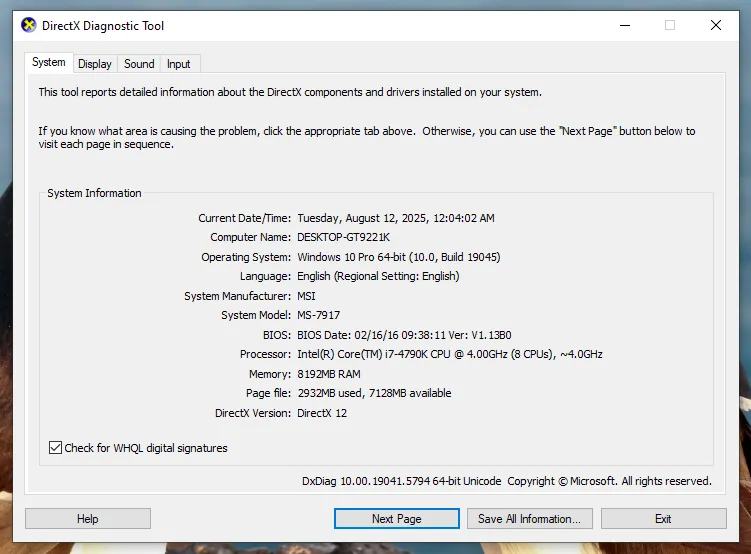Click the disabled maximize window button
The width and height of the screenshot is (751, 554).
(670, 25)
